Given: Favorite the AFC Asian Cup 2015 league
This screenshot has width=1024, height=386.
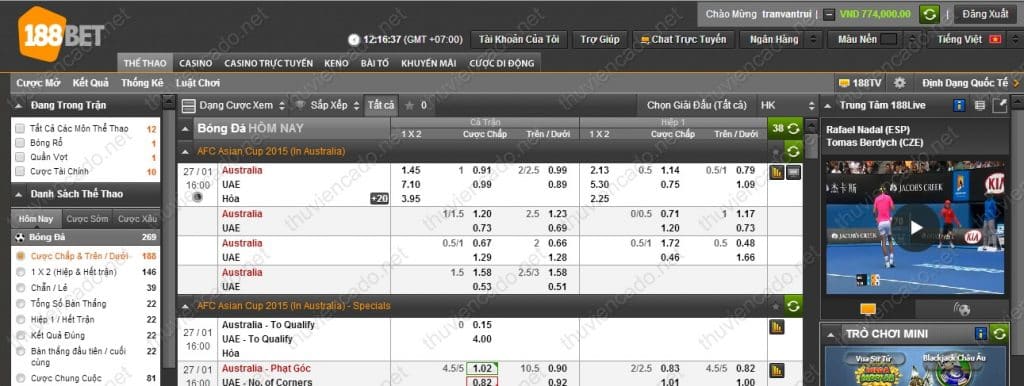Looking at the screenshot, I should coord(776,152).
